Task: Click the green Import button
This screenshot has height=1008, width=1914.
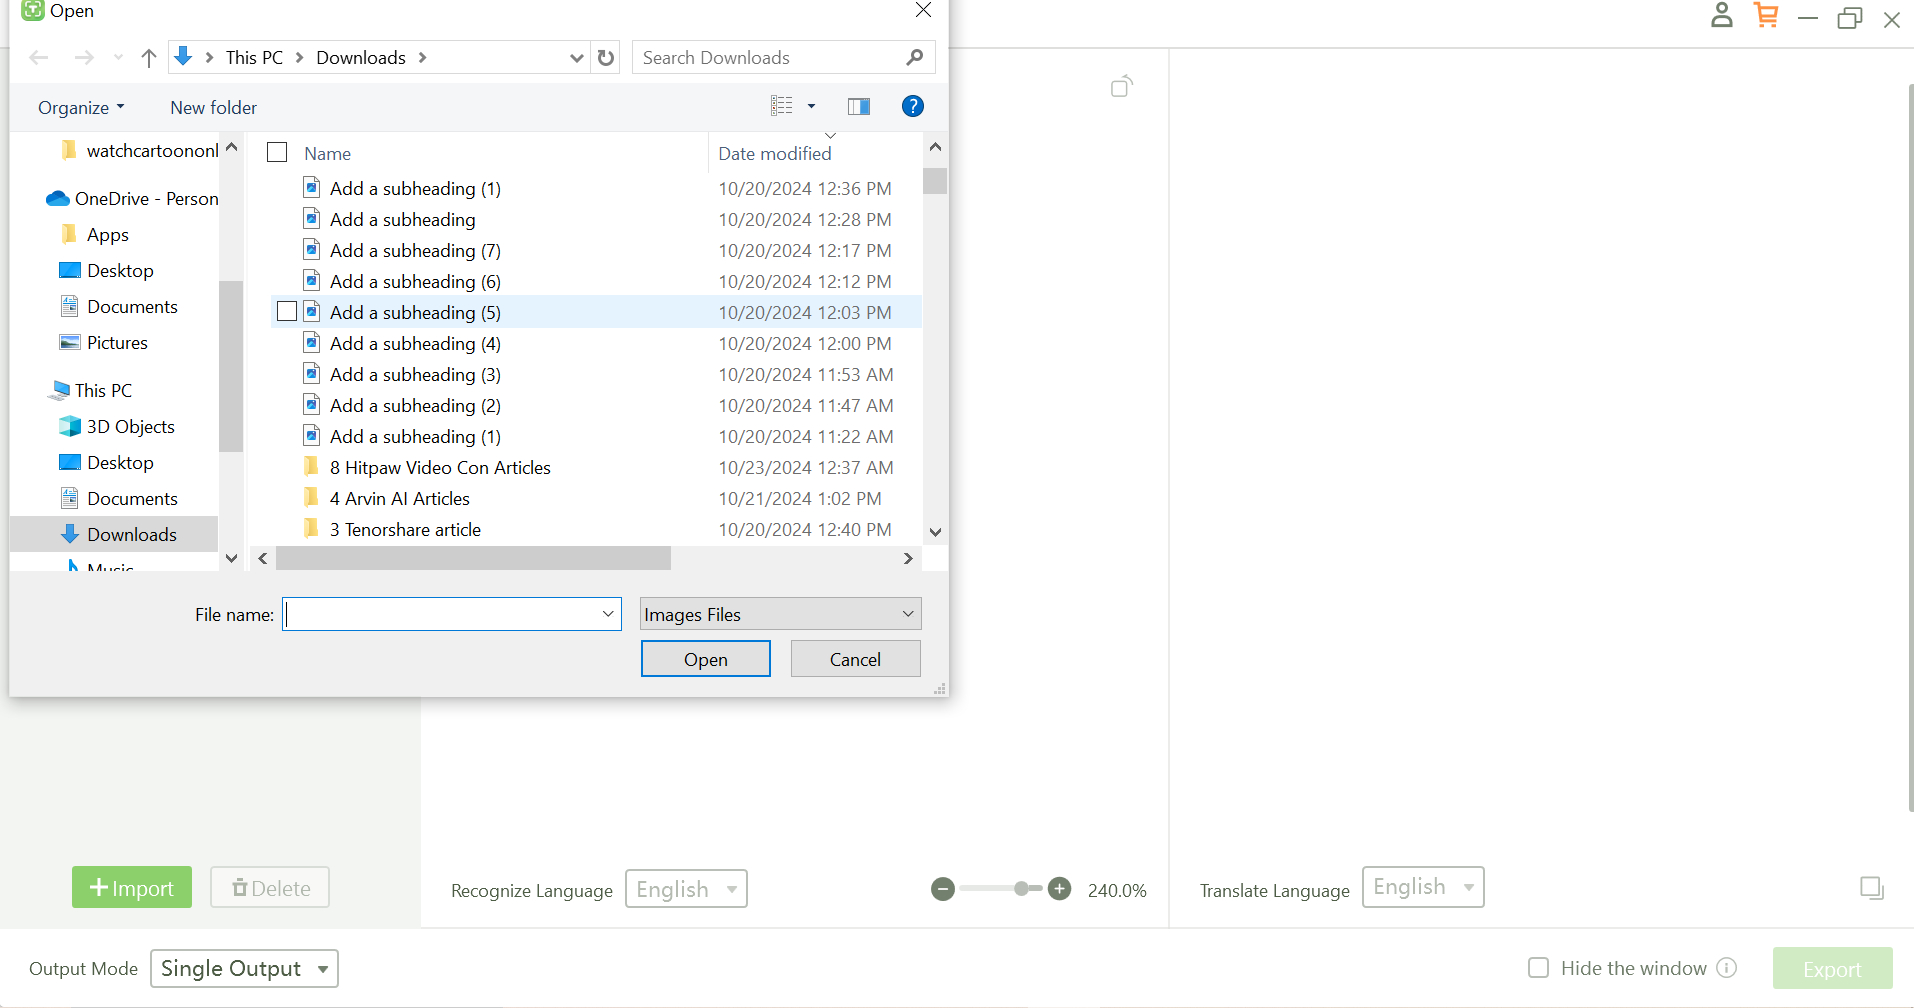Action: click(132, 888)
